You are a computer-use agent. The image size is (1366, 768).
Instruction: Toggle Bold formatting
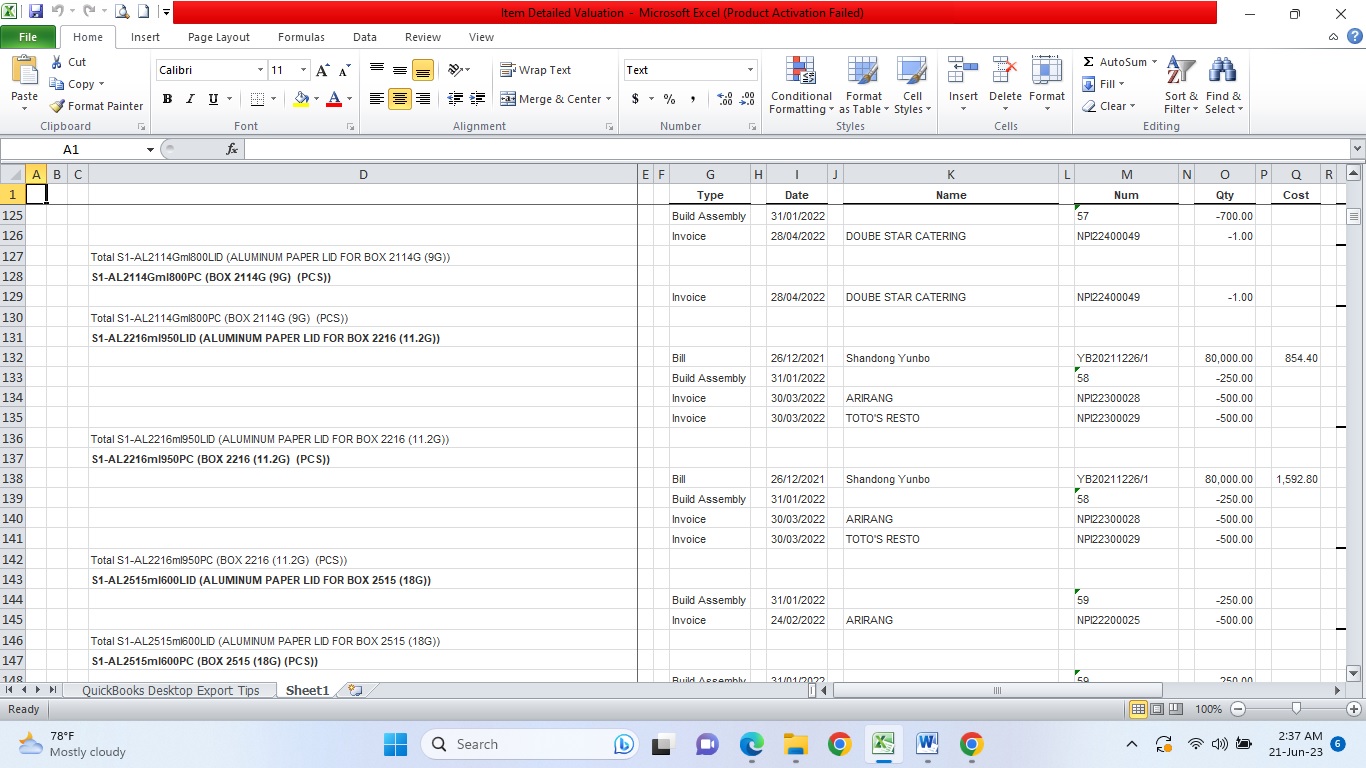(x=167, y=99)
